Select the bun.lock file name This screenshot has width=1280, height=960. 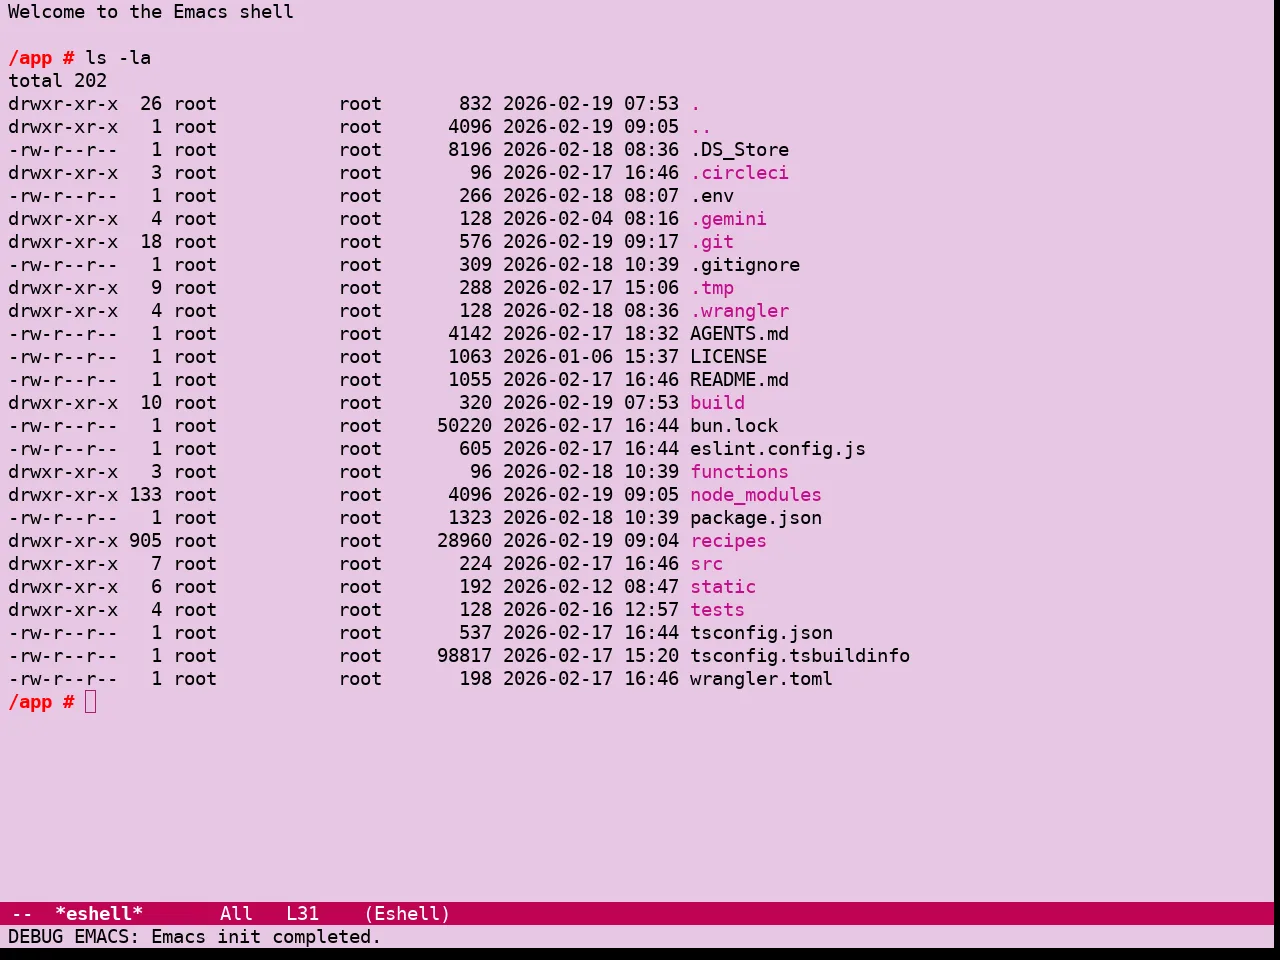pyautogui.click(x=734, y=426)
